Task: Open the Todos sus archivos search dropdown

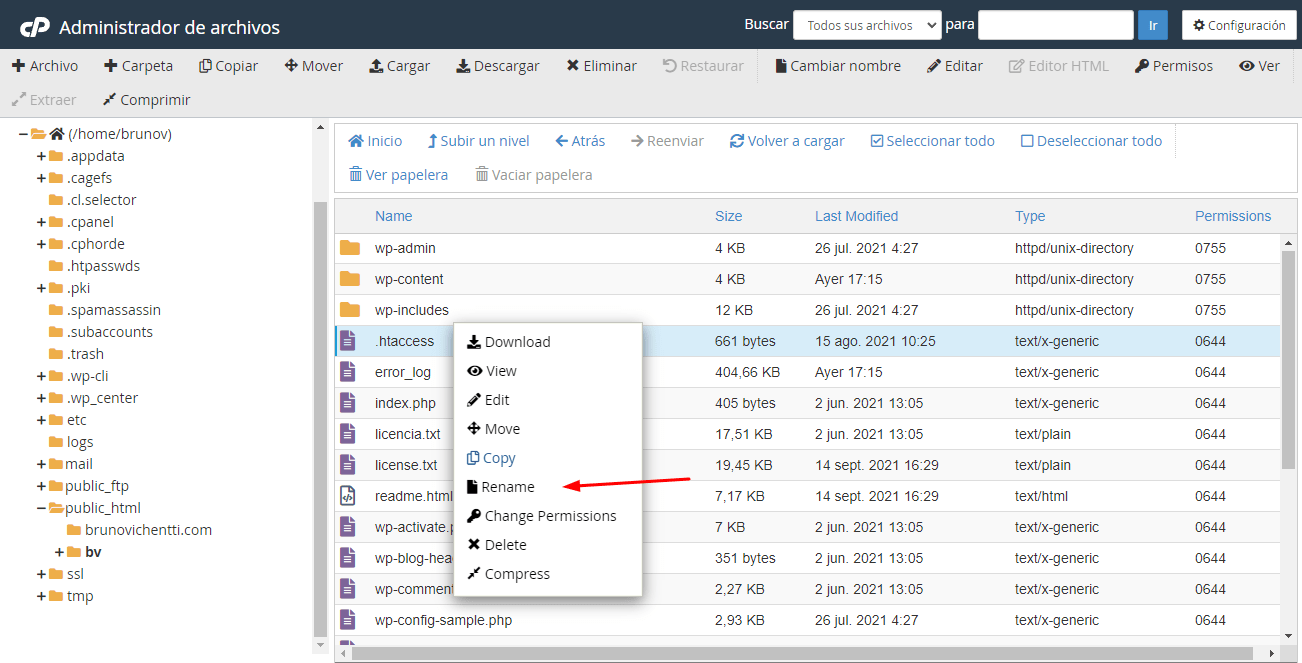Action: [867, 25]
